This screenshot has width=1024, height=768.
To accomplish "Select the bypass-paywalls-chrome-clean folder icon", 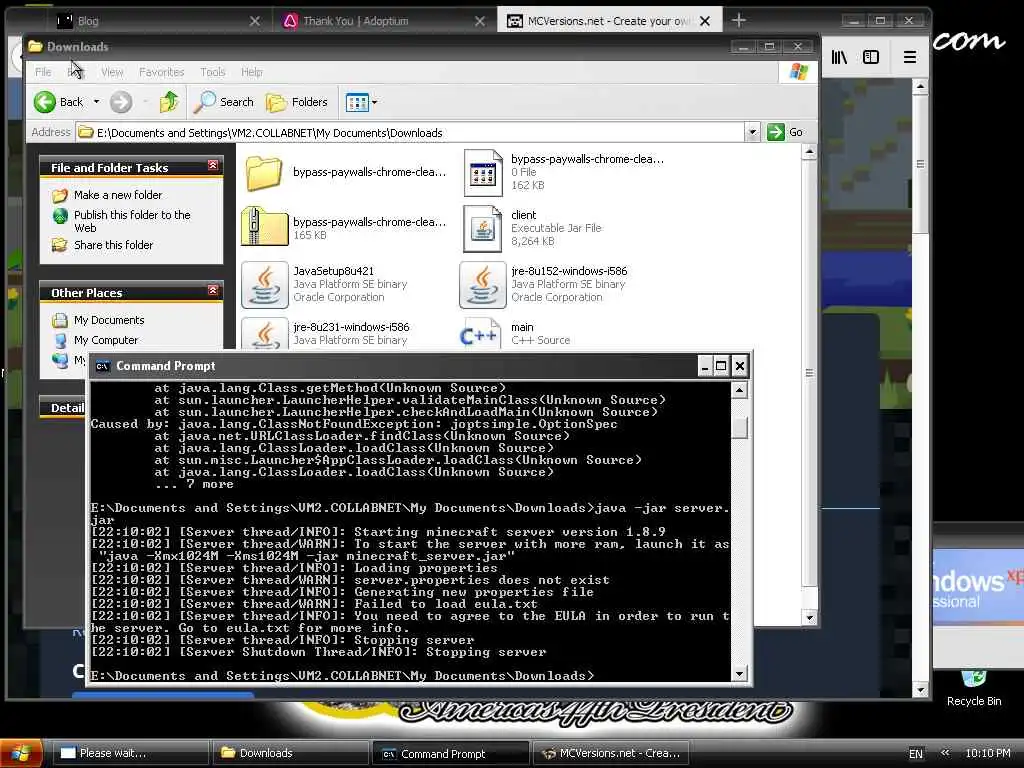I will pos(264,173).
